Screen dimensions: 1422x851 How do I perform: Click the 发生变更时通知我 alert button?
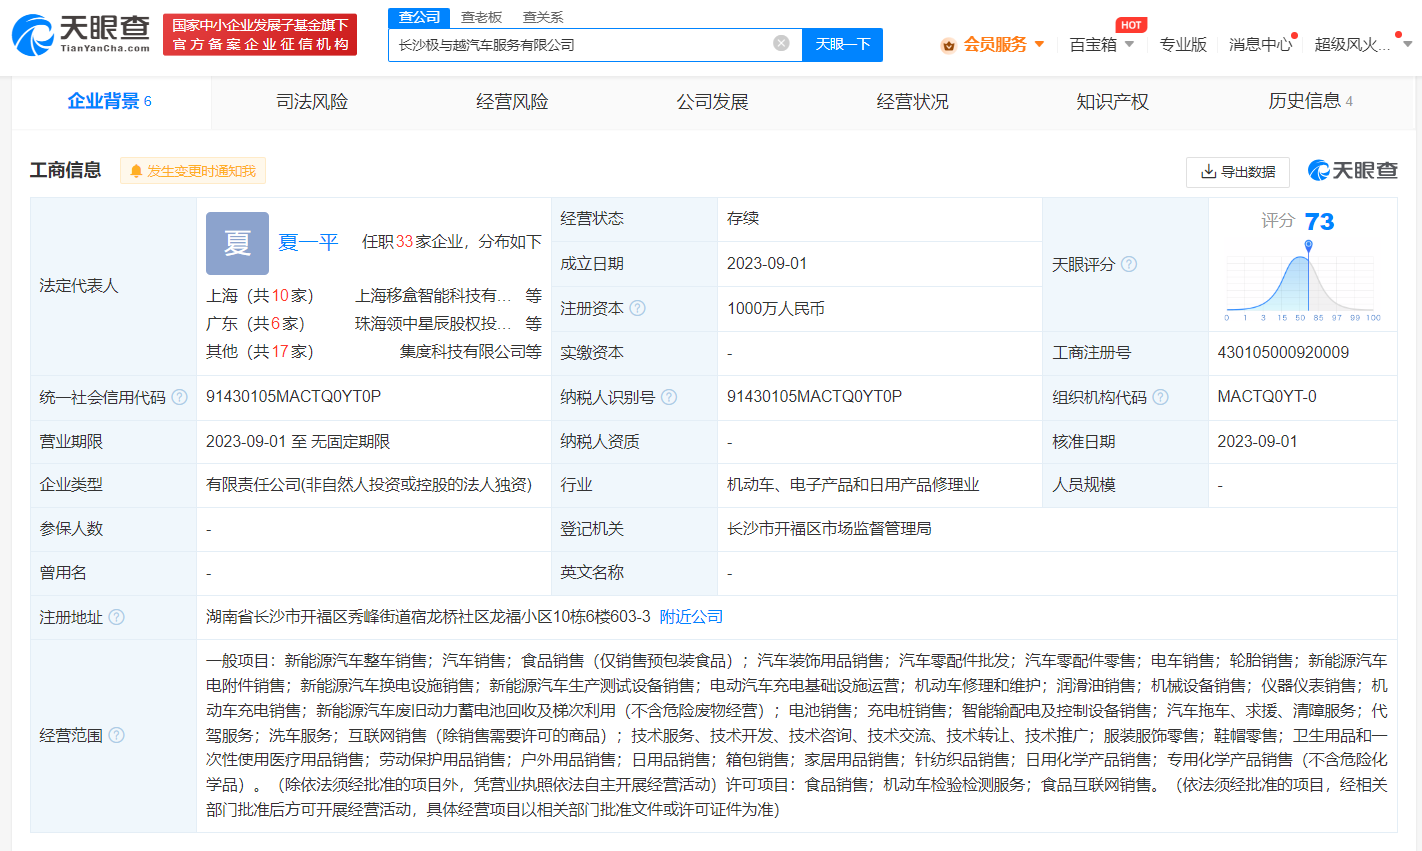pos(193,171)
